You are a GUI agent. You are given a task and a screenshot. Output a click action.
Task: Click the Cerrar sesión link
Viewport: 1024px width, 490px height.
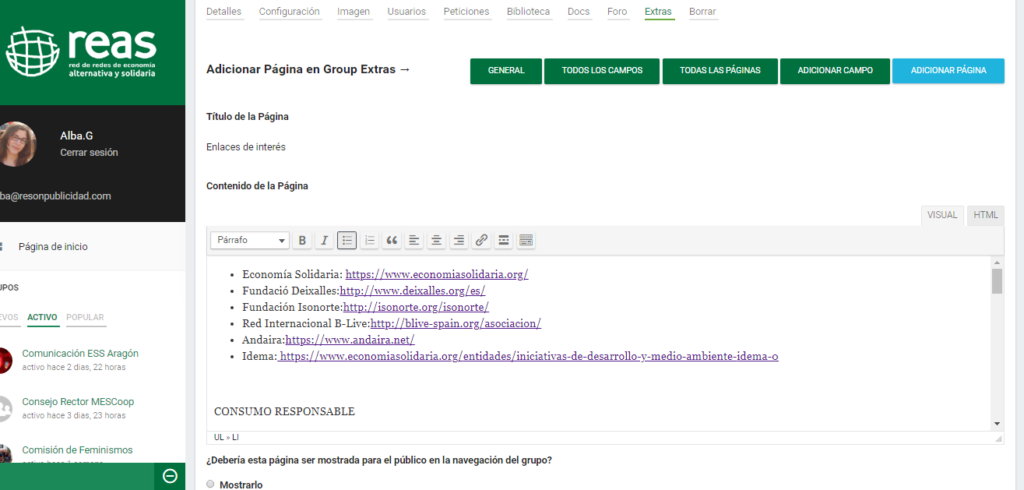(x=89, y=153)
